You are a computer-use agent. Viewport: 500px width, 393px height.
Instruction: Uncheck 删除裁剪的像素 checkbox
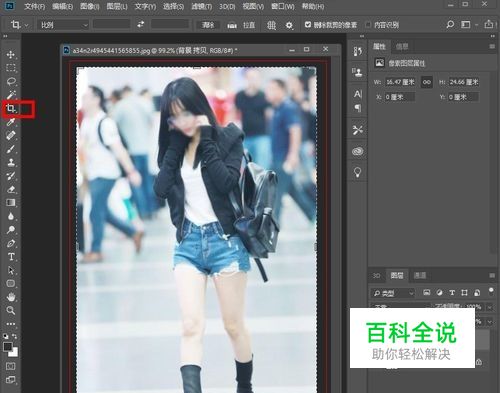coord(308,25)
